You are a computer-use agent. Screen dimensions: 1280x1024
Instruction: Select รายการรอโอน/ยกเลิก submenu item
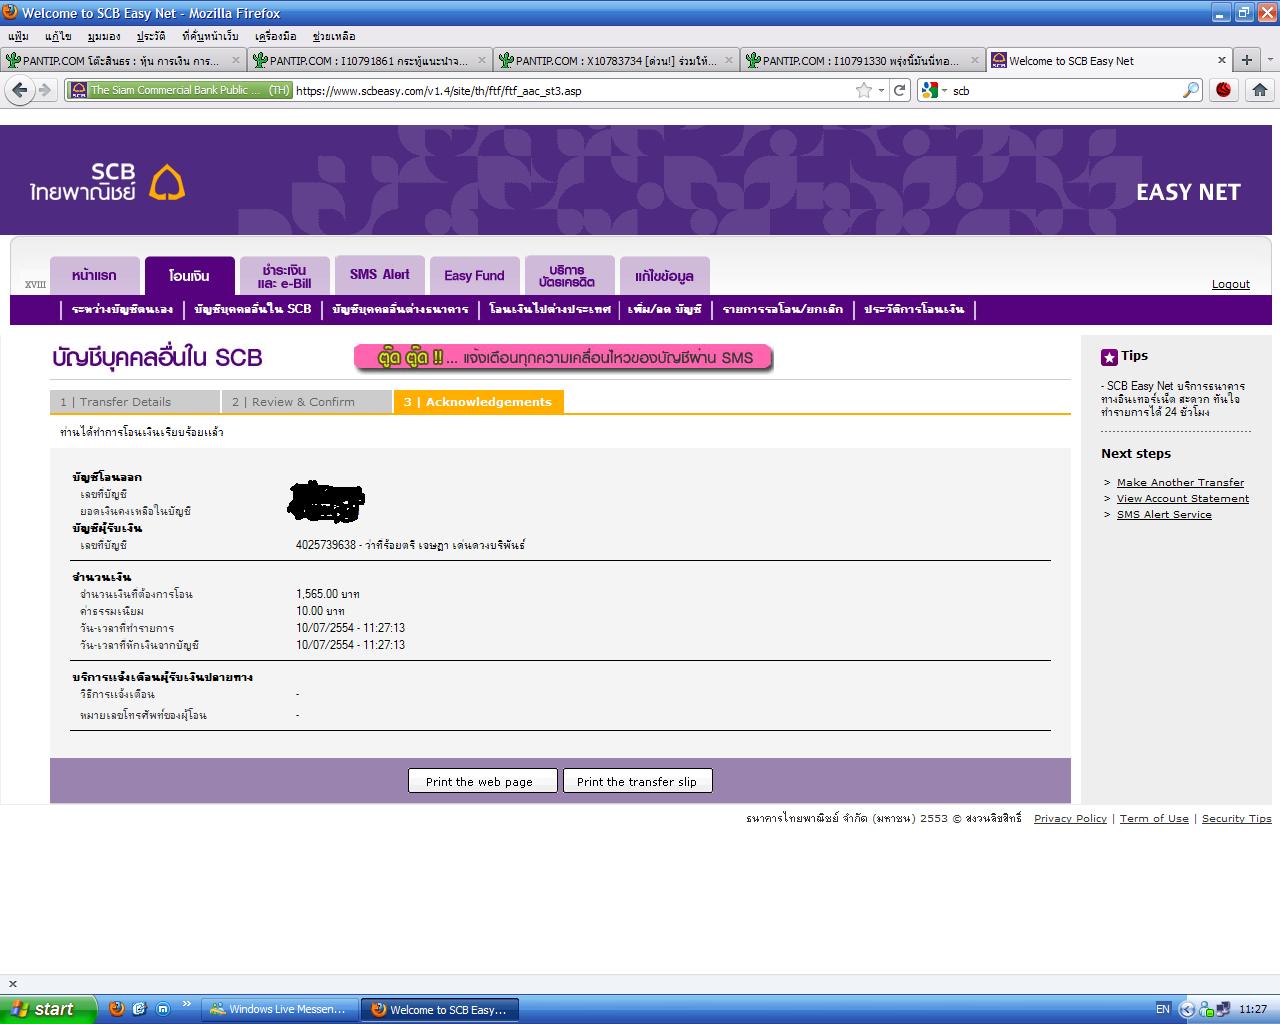pos(782,309)
